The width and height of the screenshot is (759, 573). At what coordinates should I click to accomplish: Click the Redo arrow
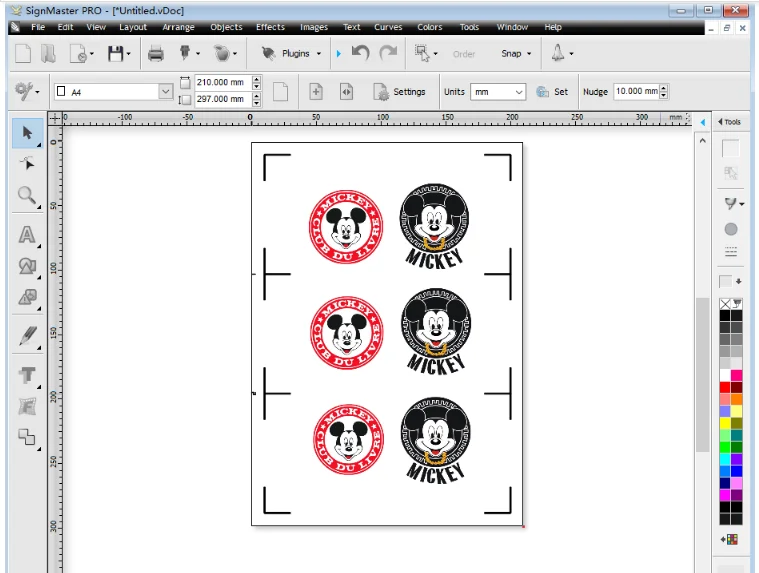click(388, 52)
